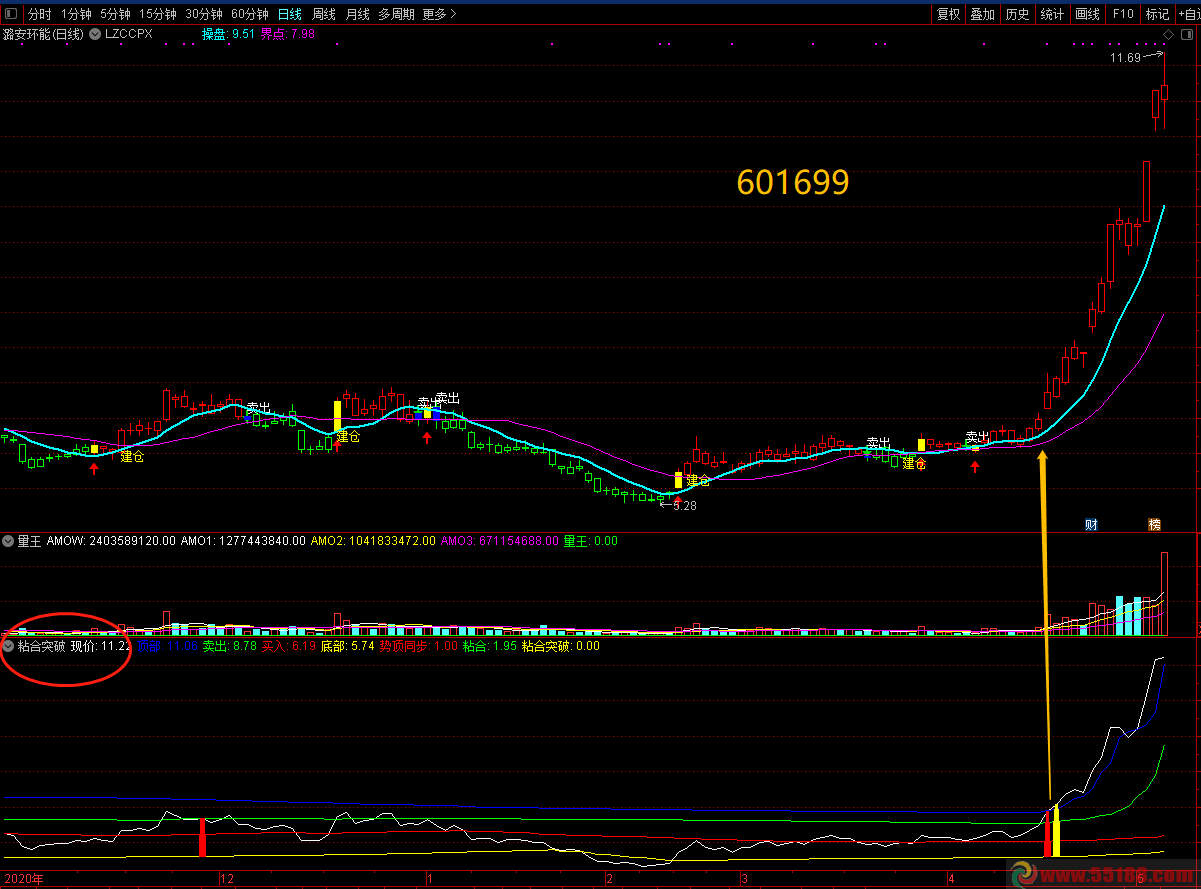Click the 财 info marker icon
The width and height of the screenshot is (1201, 889).
click(1092, 524)
